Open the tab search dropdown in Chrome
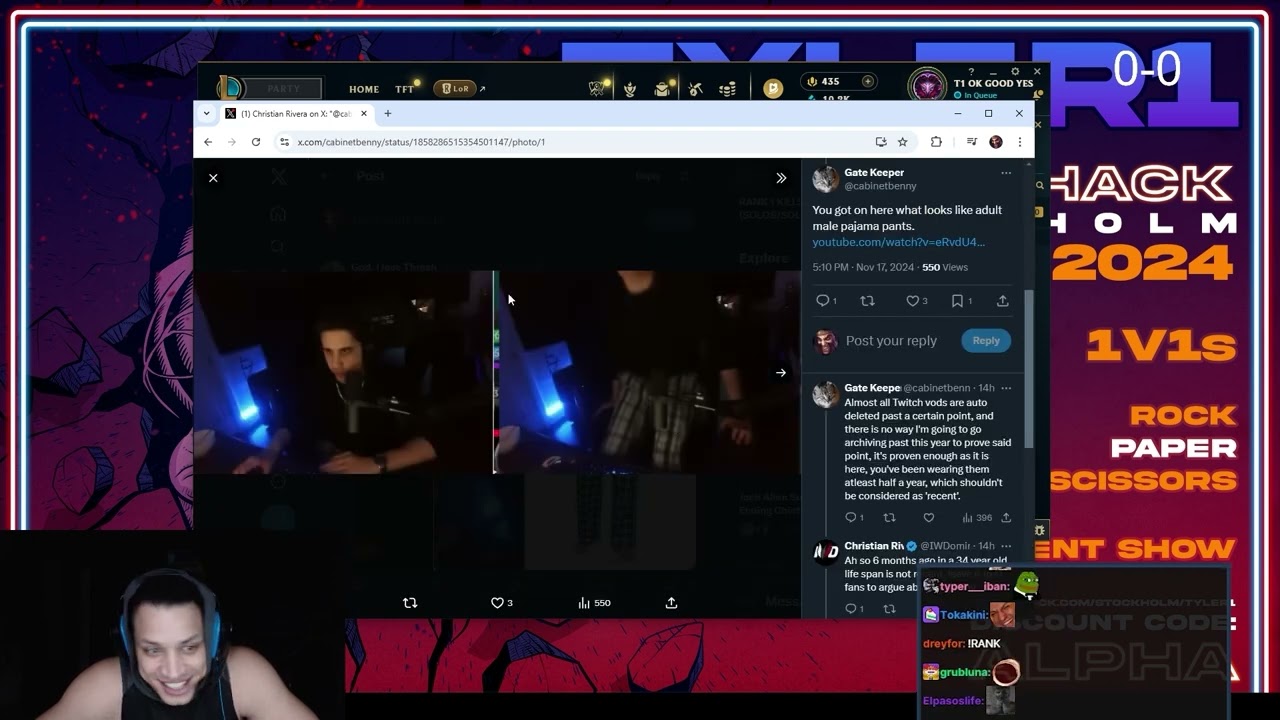1280x720 pixels. coord(207,113)
